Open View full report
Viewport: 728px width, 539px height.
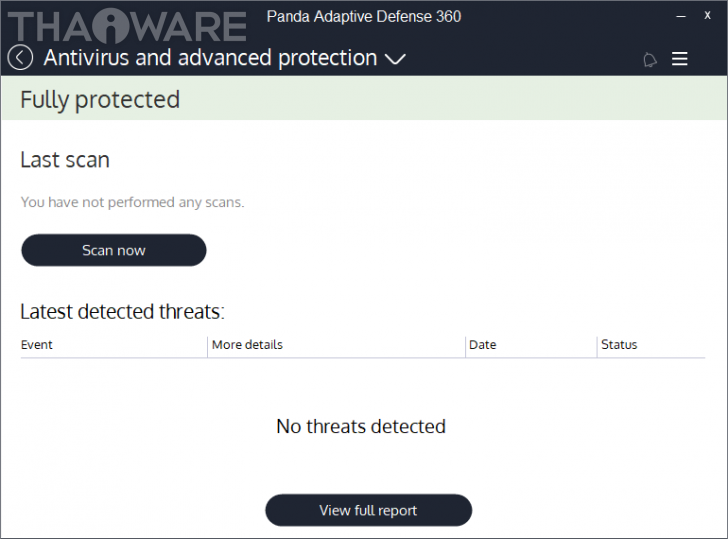(x=369, y=510)
